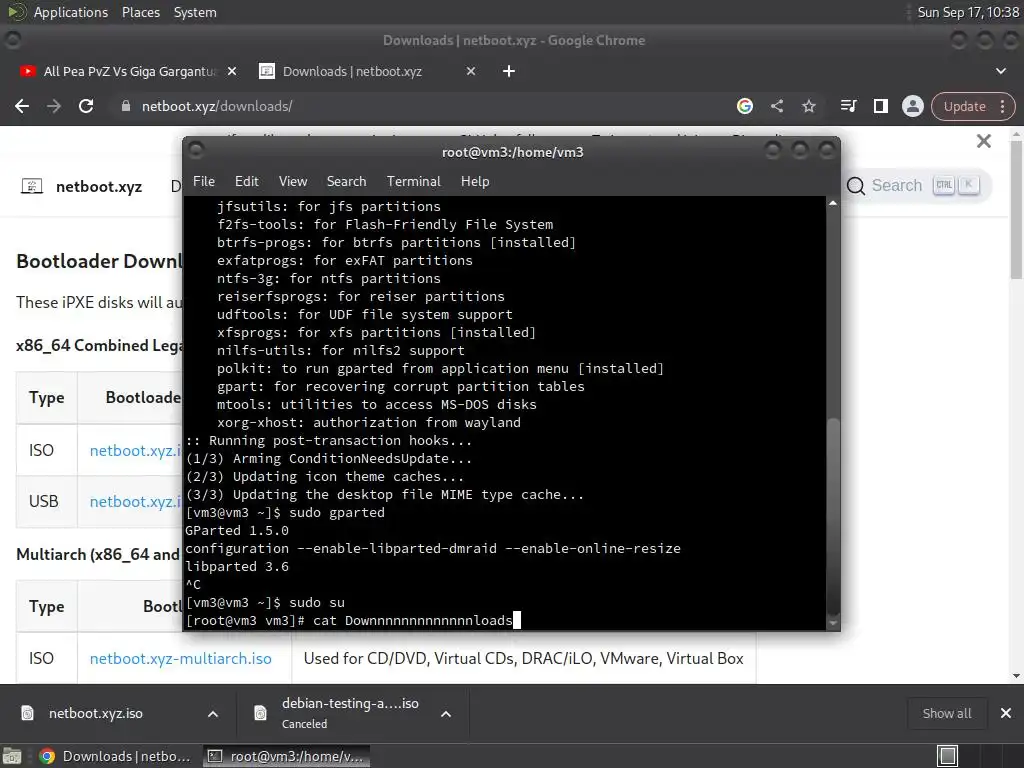Open the netboot.xyz home link
Screen dimensions: 1024x768
(99, 187)
